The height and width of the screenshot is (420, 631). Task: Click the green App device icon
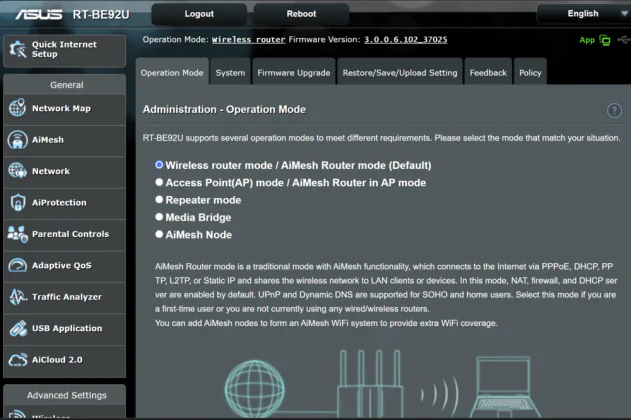(604, 40)
